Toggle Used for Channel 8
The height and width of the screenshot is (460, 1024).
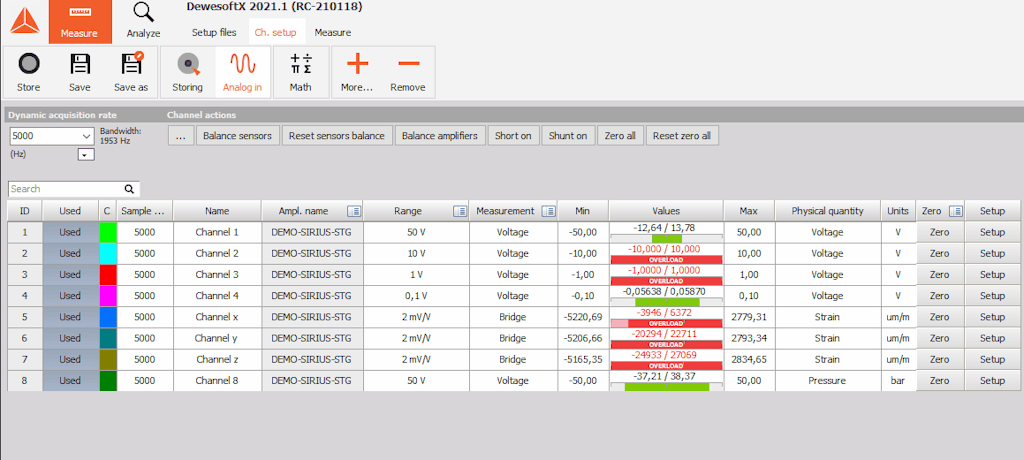(x=70, y=380)
